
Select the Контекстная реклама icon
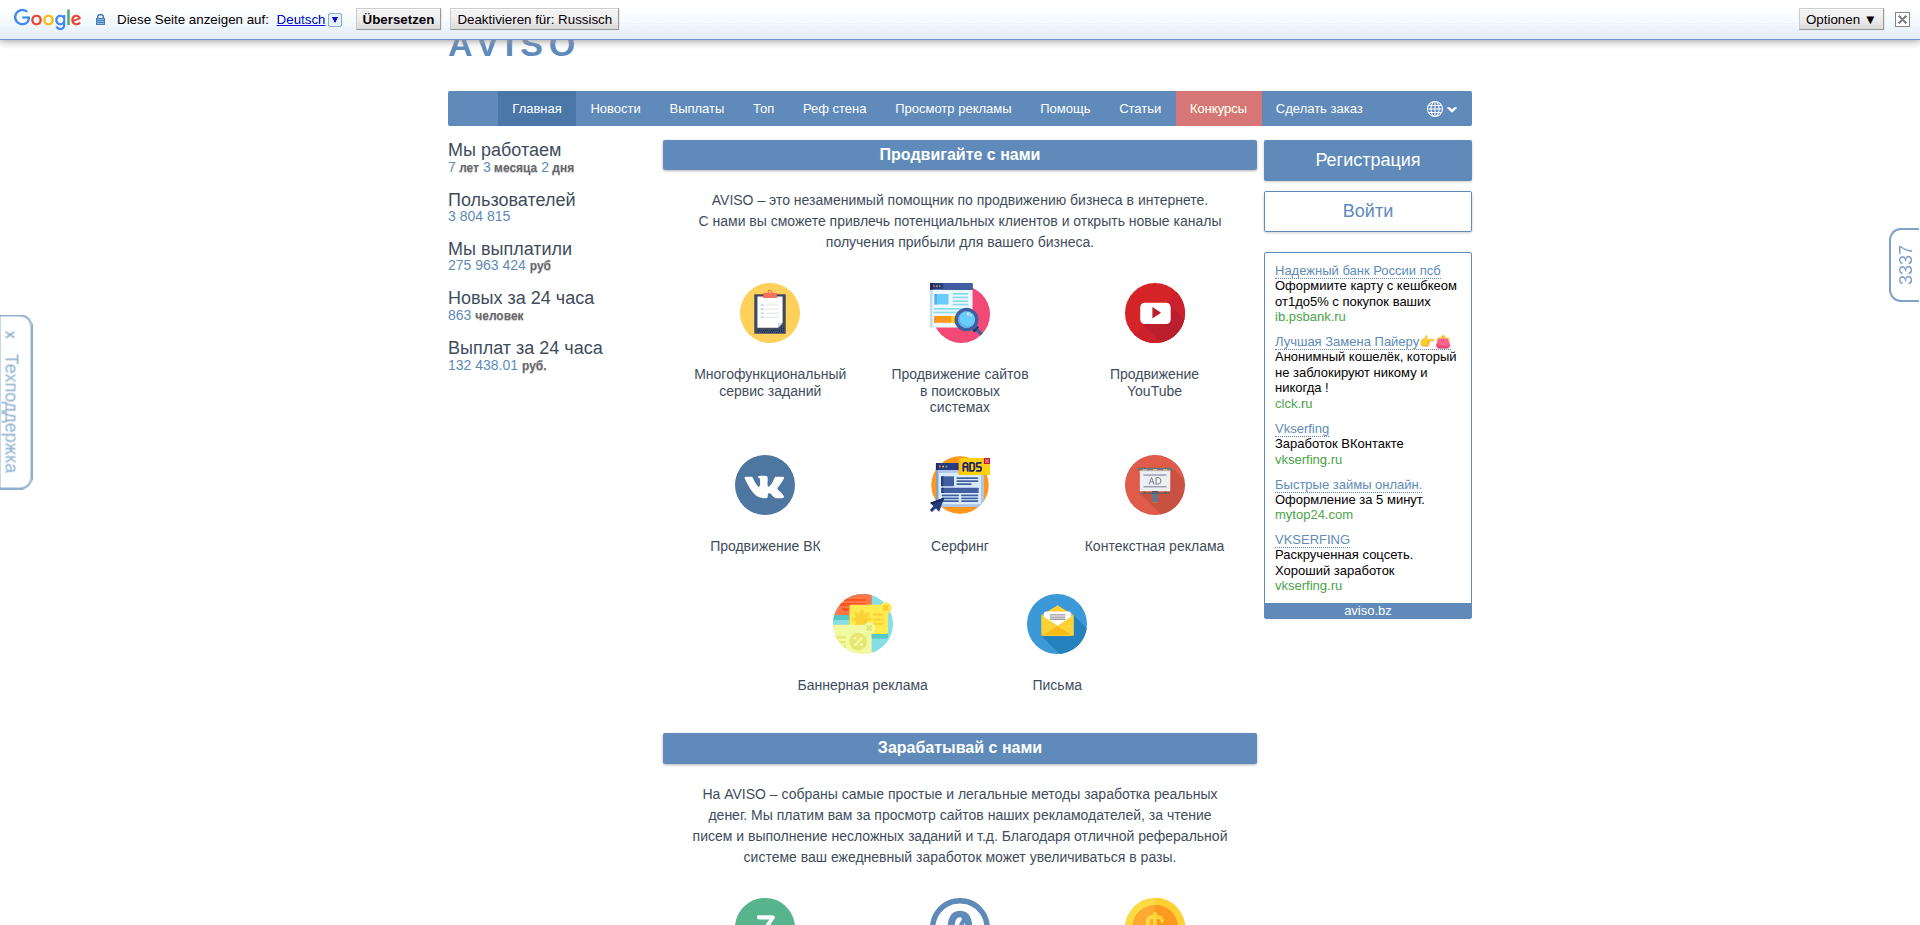coord(1154,485)
